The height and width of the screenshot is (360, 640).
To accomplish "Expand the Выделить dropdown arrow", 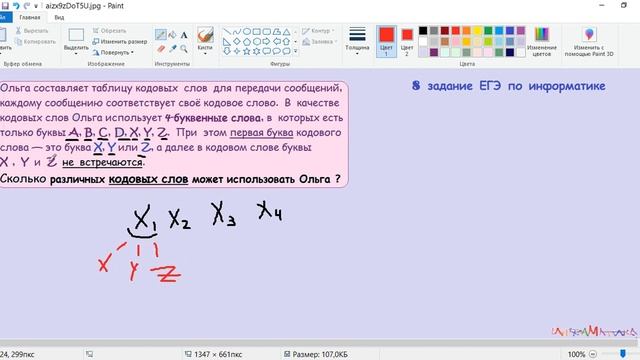I will coord(76,54).
